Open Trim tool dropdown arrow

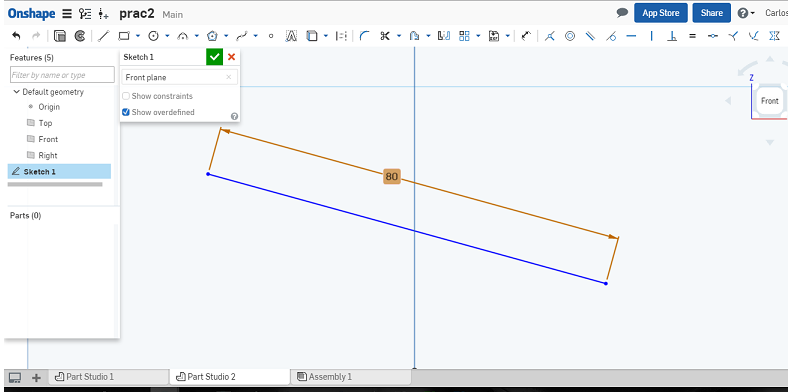pyautogui.click(x=399, y=36)
